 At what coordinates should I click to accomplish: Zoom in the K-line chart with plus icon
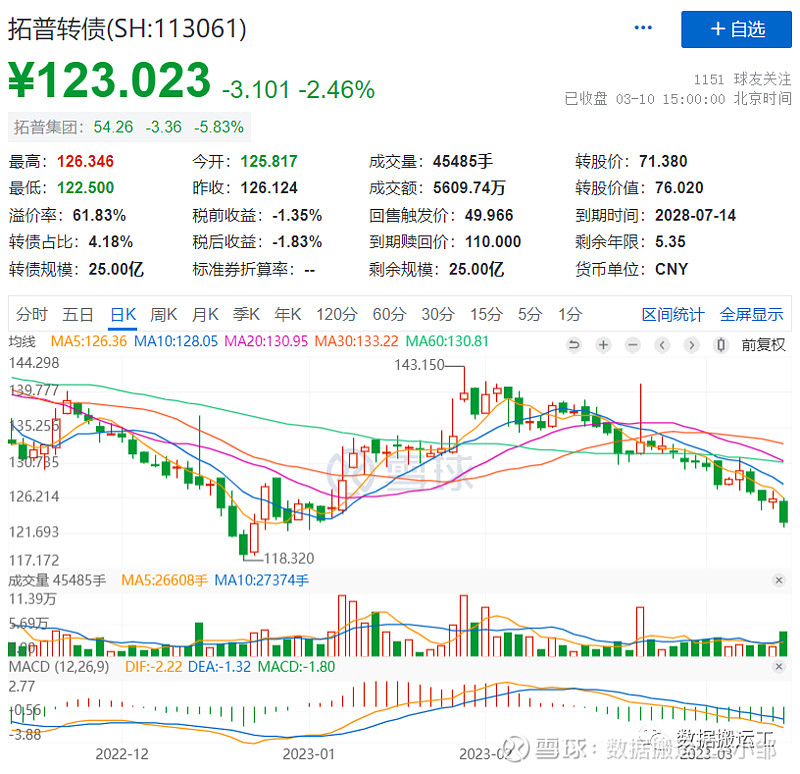tap(603, 345)
